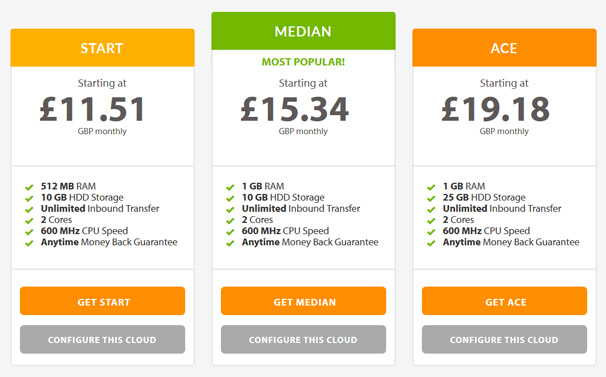Click the GET START button
The height and width of the screenshot is (377, 606).
tap(102, 301)
